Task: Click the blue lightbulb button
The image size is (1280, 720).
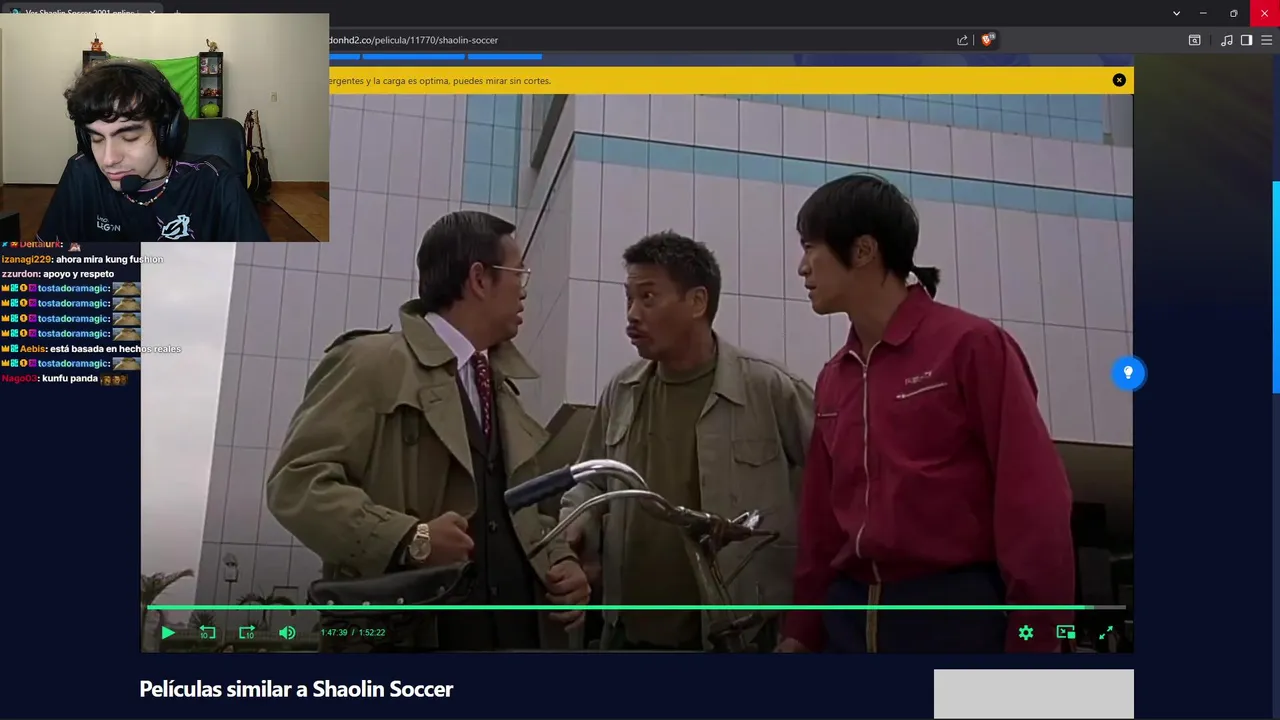Action: coord(1128,373)
